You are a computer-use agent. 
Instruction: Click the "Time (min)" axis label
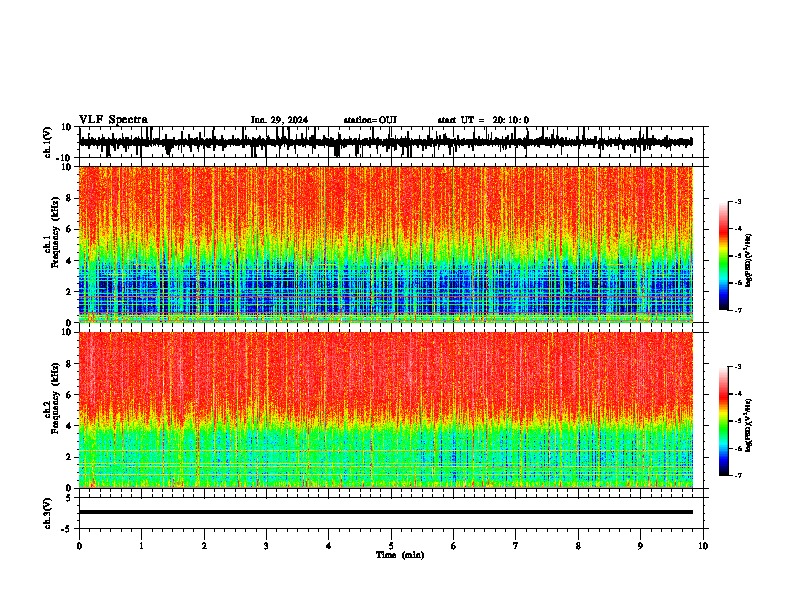[400, 555]
